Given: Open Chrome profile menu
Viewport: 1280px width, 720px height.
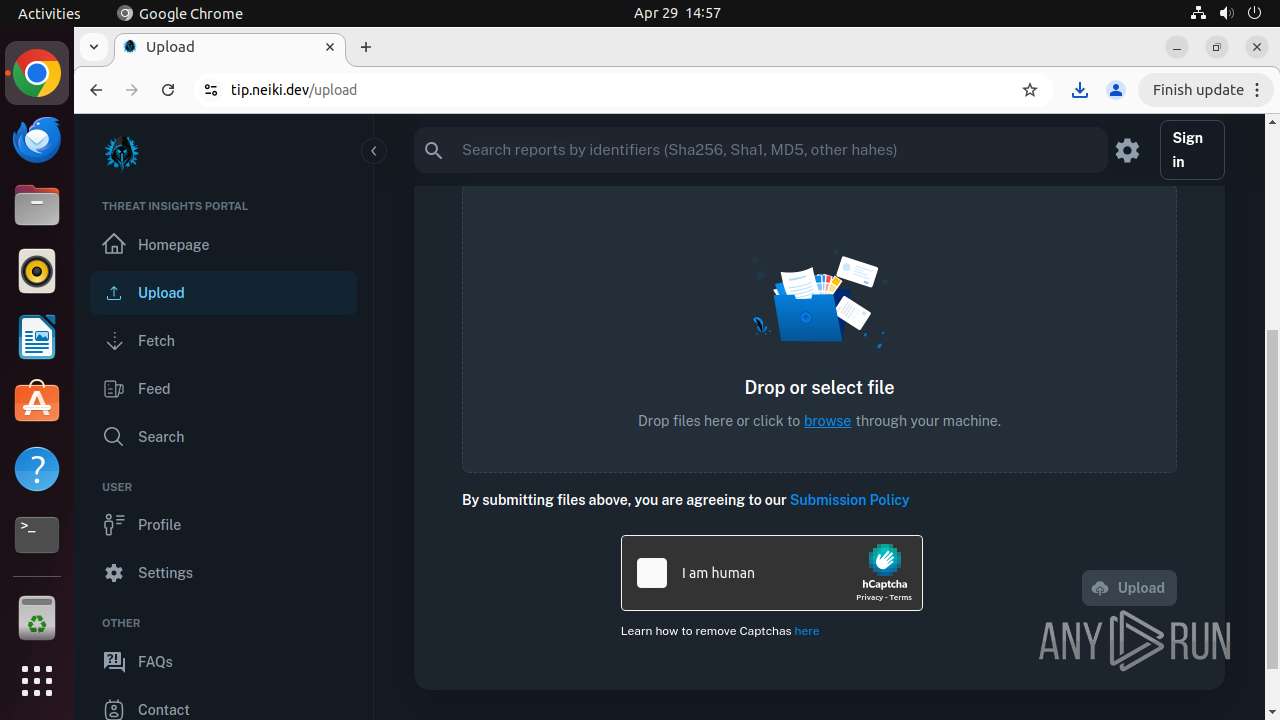Looking at the screenshot, I should click(1116, 90).
